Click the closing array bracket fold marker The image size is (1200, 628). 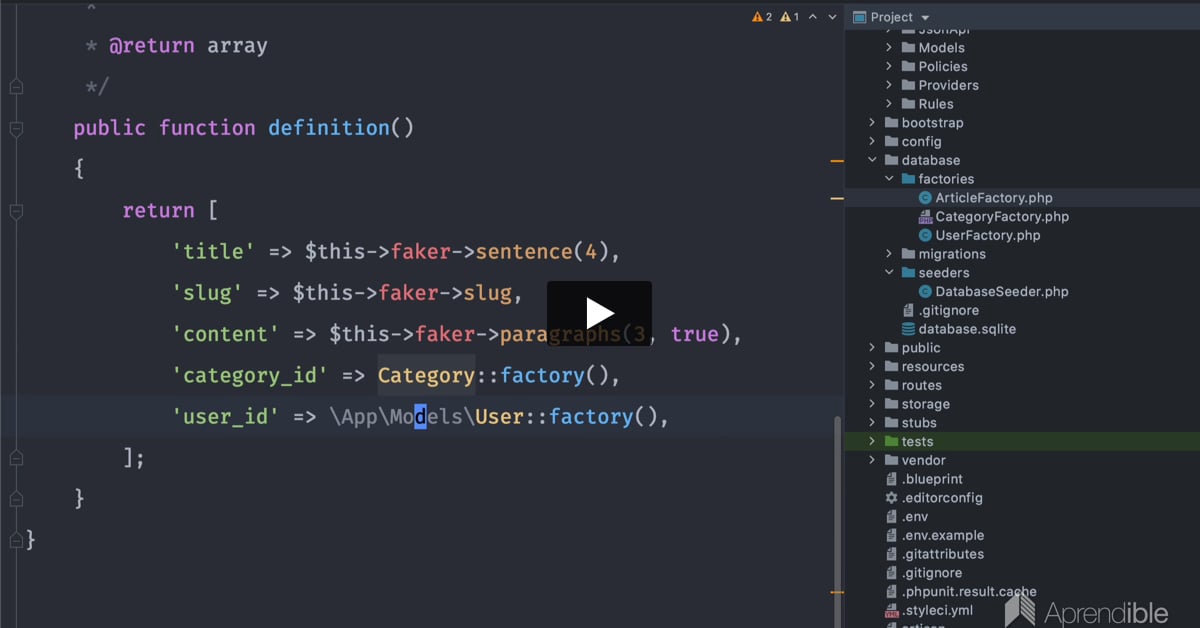16,457
